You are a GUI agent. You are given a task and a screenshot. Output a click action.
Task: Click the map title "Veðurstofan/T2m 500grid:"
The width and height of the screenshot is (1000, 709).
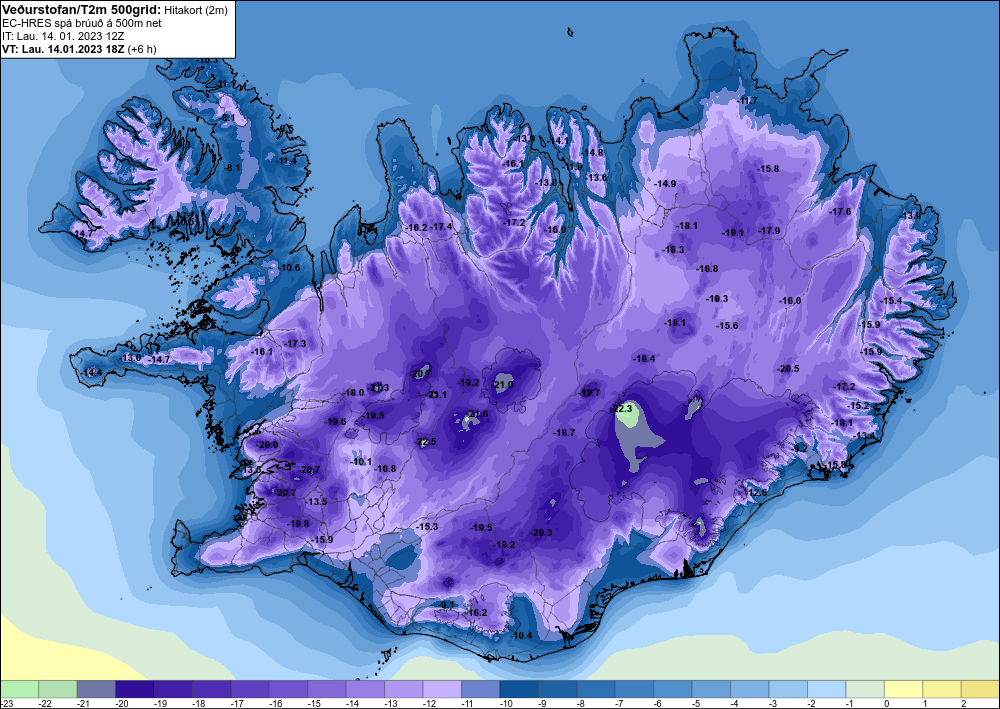pos(80,9)
